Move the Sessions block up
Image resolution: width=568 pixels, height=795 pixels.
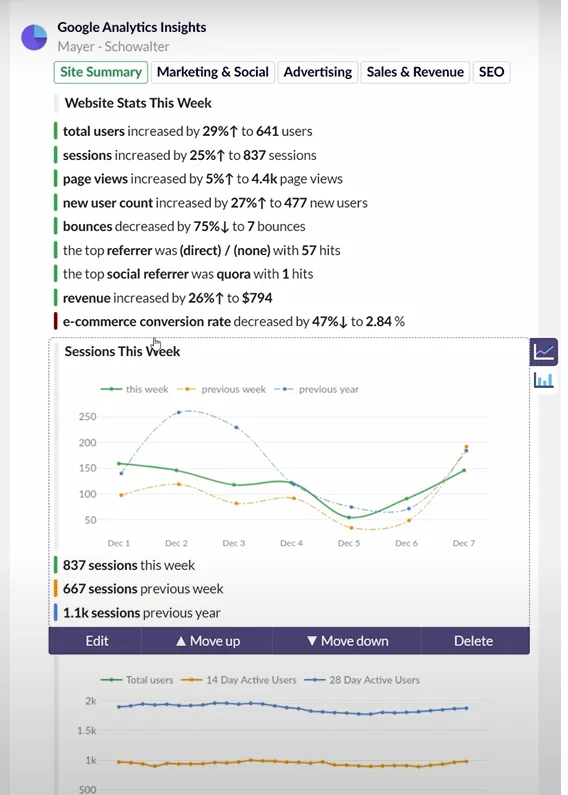click(207, 641)
